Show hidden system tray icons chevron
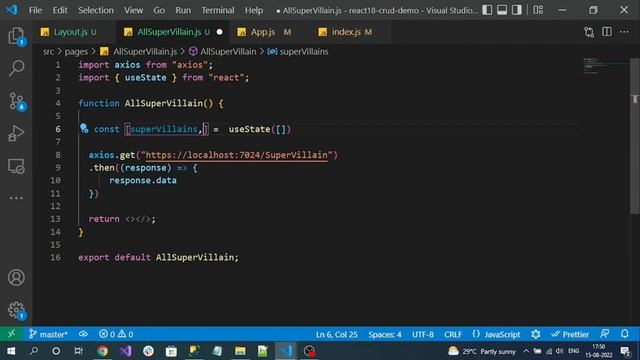The height and width of the screenshot is (360, 640). point(526,351)
